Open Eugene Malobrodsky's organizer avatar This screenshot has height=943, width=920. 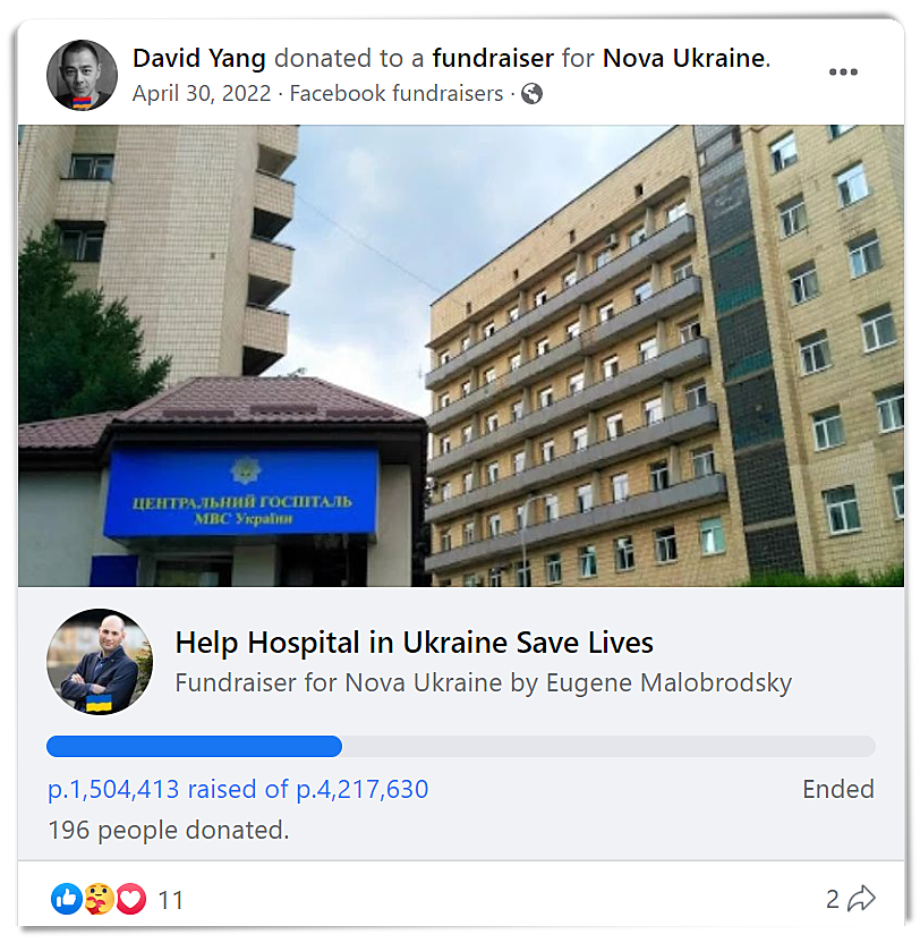(x=99, y=662)
